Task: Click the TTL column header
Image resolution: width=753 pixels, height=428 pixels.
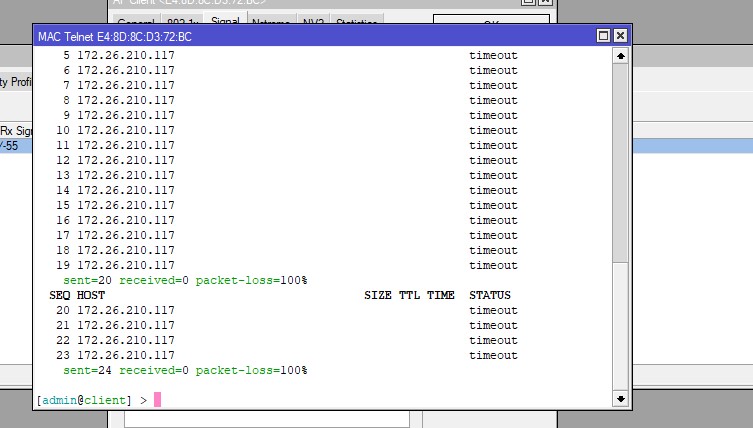Action: (x=409, y=295)
